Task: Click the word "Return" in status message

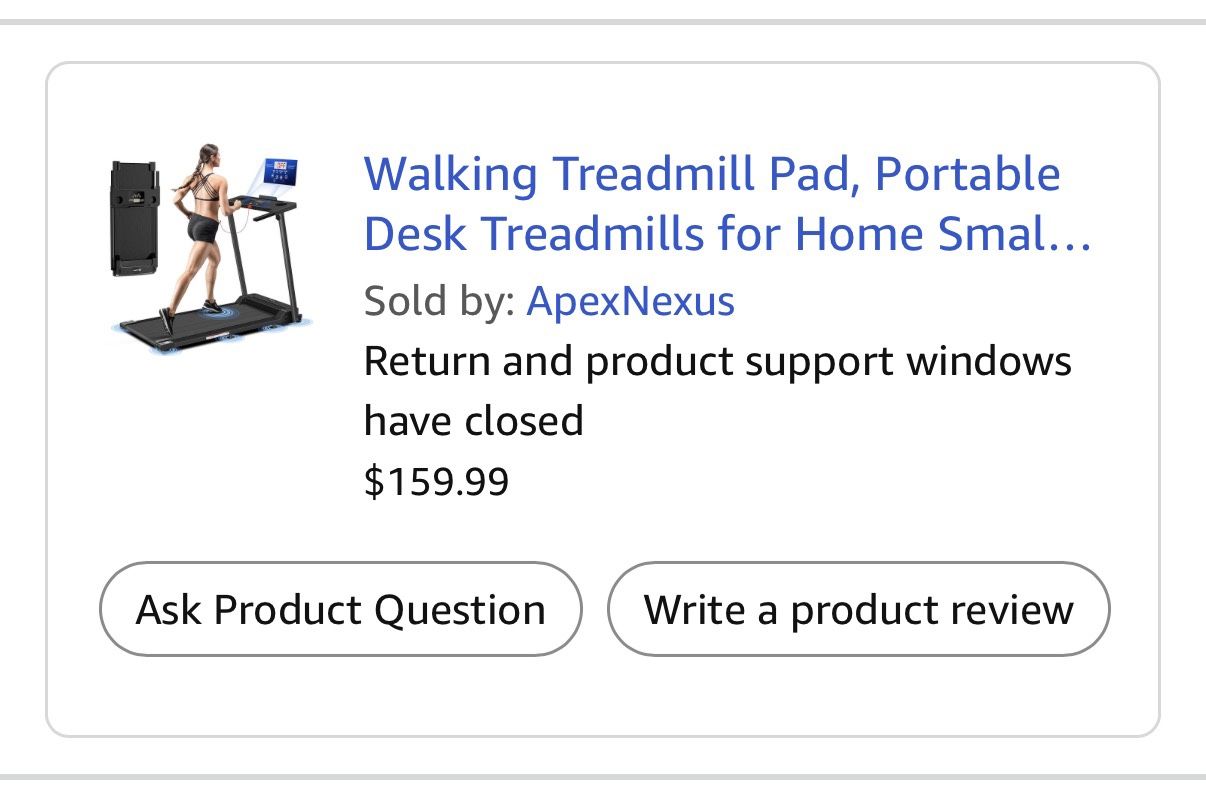Action: (x=427, y=361)
